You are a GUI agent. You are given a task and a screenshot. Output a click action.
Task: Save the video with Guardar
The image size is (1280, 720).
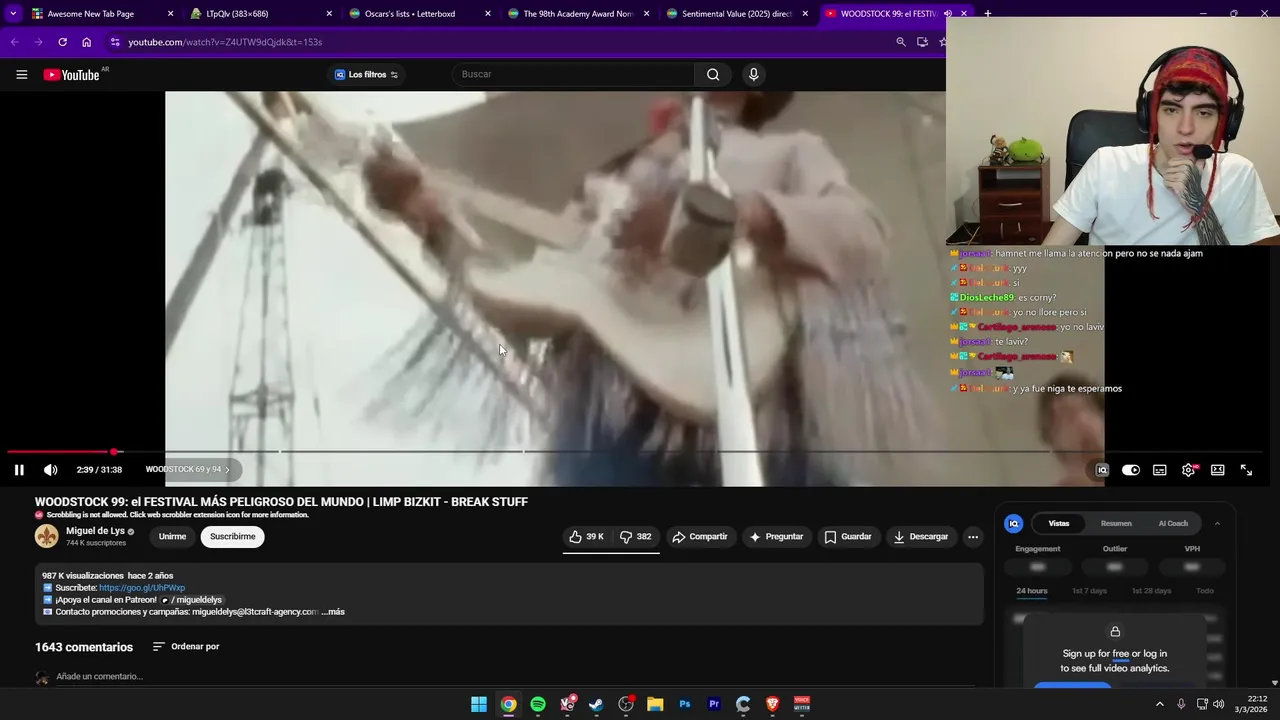click(x=848, y=537)
